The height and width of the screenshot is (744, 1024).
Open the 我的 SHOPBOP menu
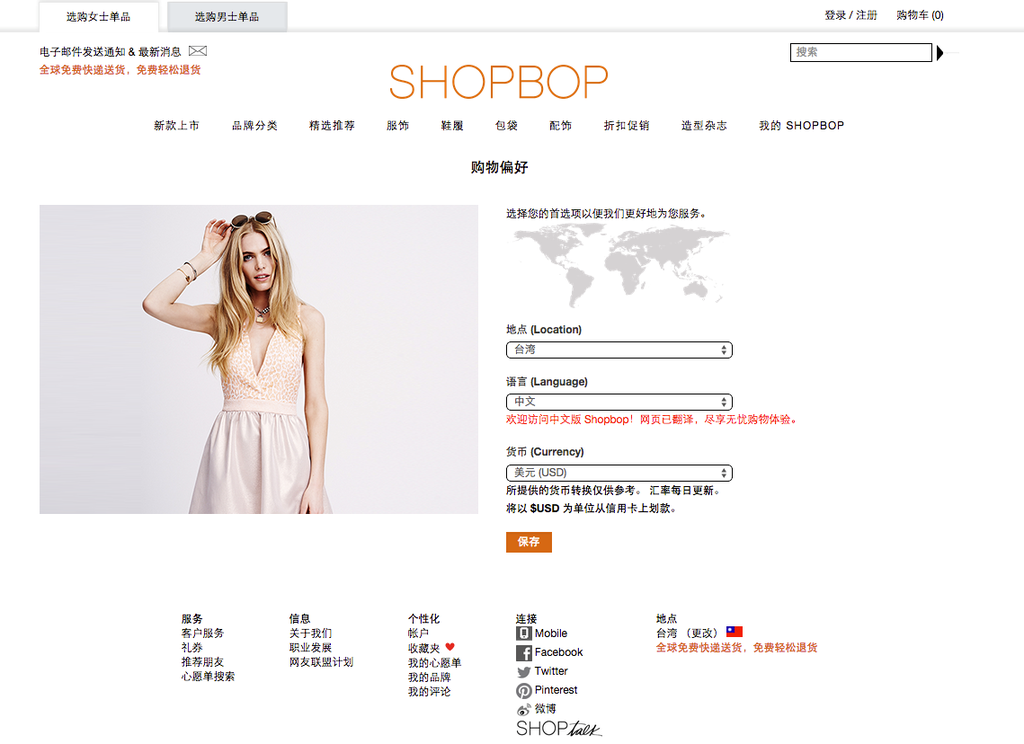click(x=801, y=125)
